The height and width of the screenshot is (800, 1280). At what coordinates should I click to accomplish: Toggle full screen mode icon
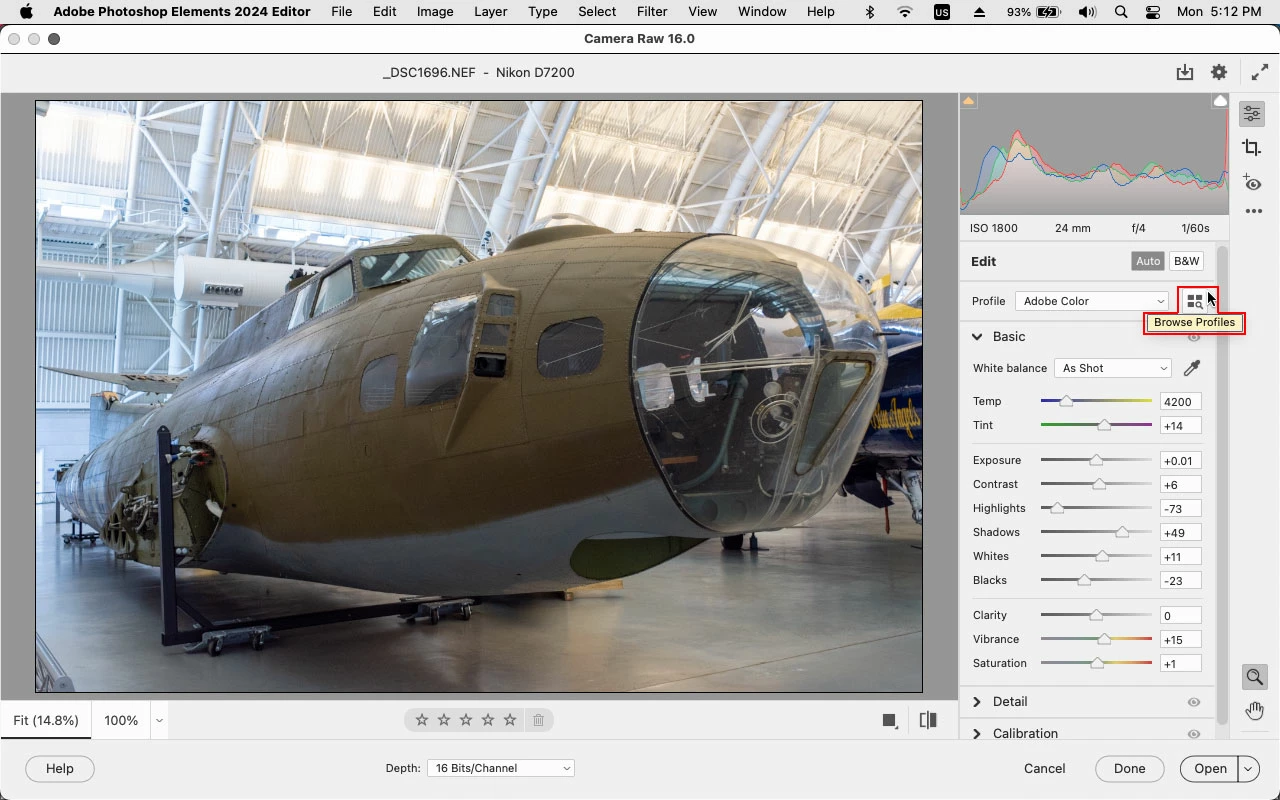(1259, 72)
